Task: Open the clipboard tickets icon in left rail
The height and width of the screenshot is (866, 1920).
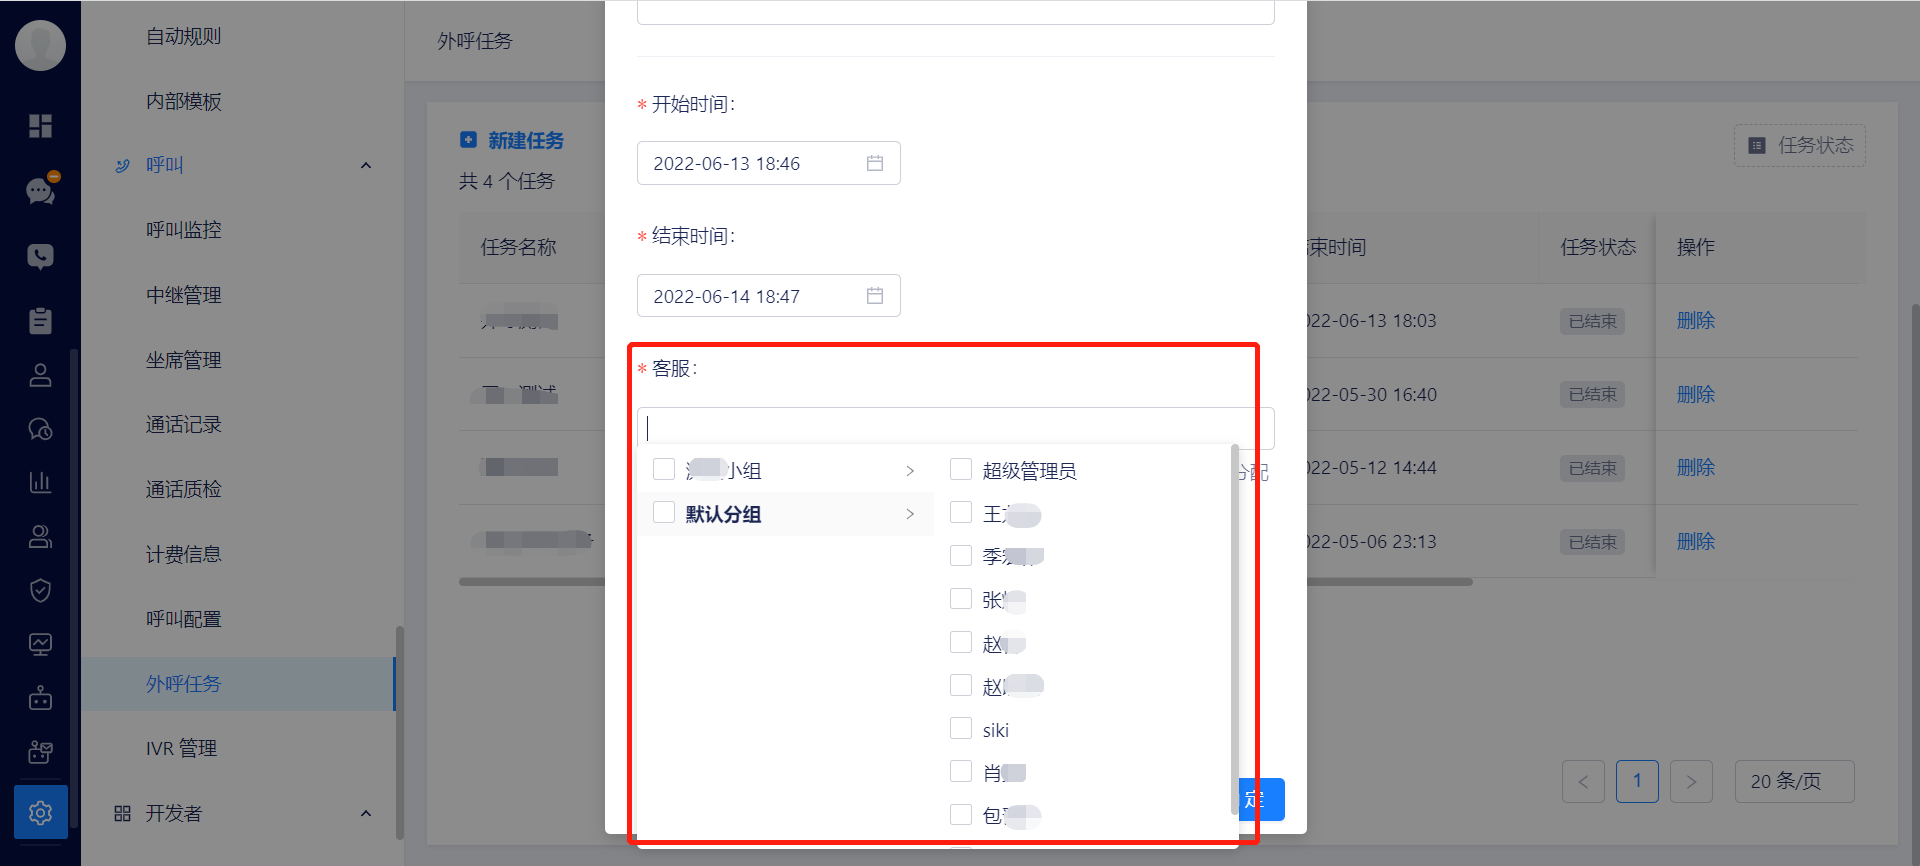Action: tap(40, 321)
